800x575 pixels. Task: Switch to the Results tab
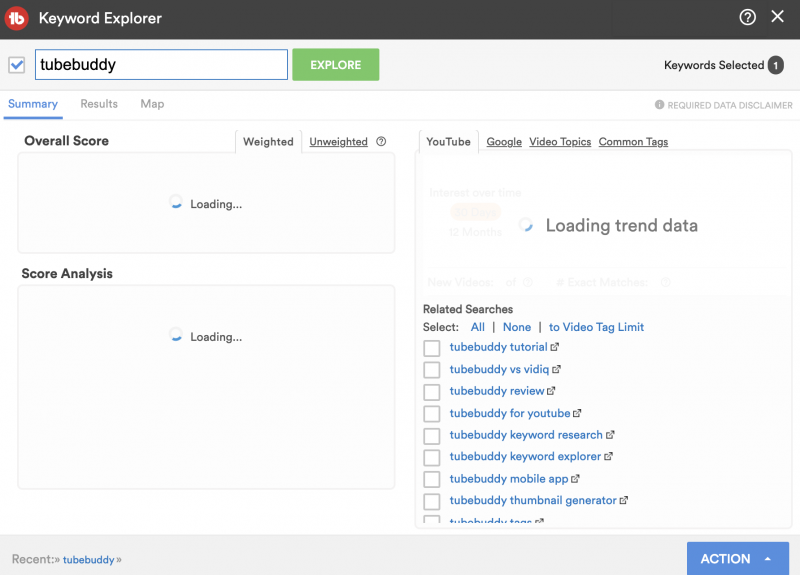coord(99,104)
